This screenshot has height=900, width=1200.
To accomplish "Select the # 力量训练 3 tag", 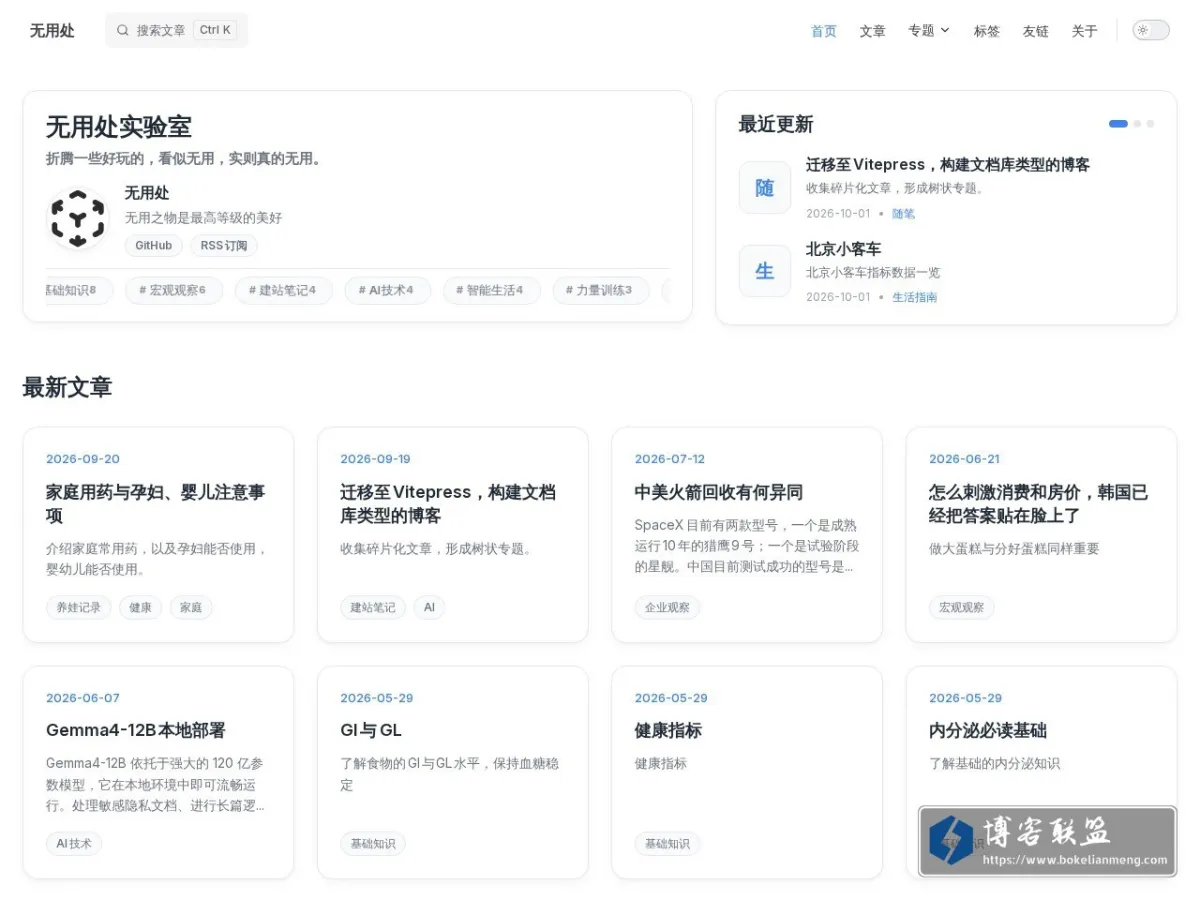I will coord(600,290).
